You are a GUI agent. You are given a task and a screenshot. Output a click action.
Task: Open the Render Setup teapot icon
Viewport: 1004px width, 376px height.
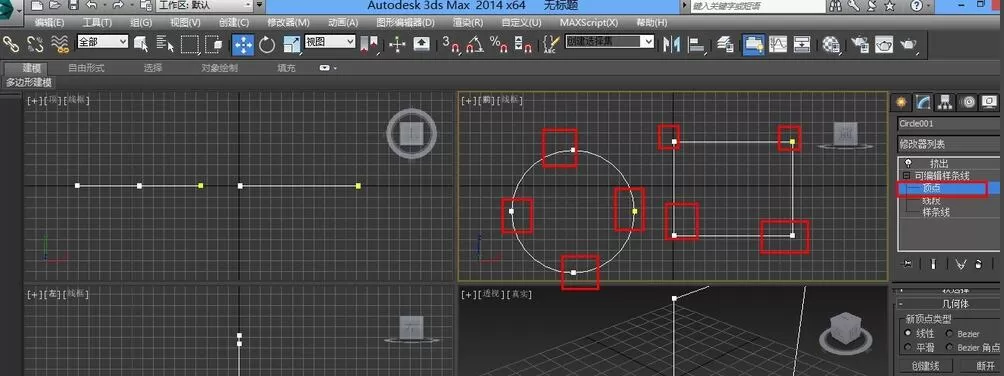pyautogui.click(x=860, y=44)
